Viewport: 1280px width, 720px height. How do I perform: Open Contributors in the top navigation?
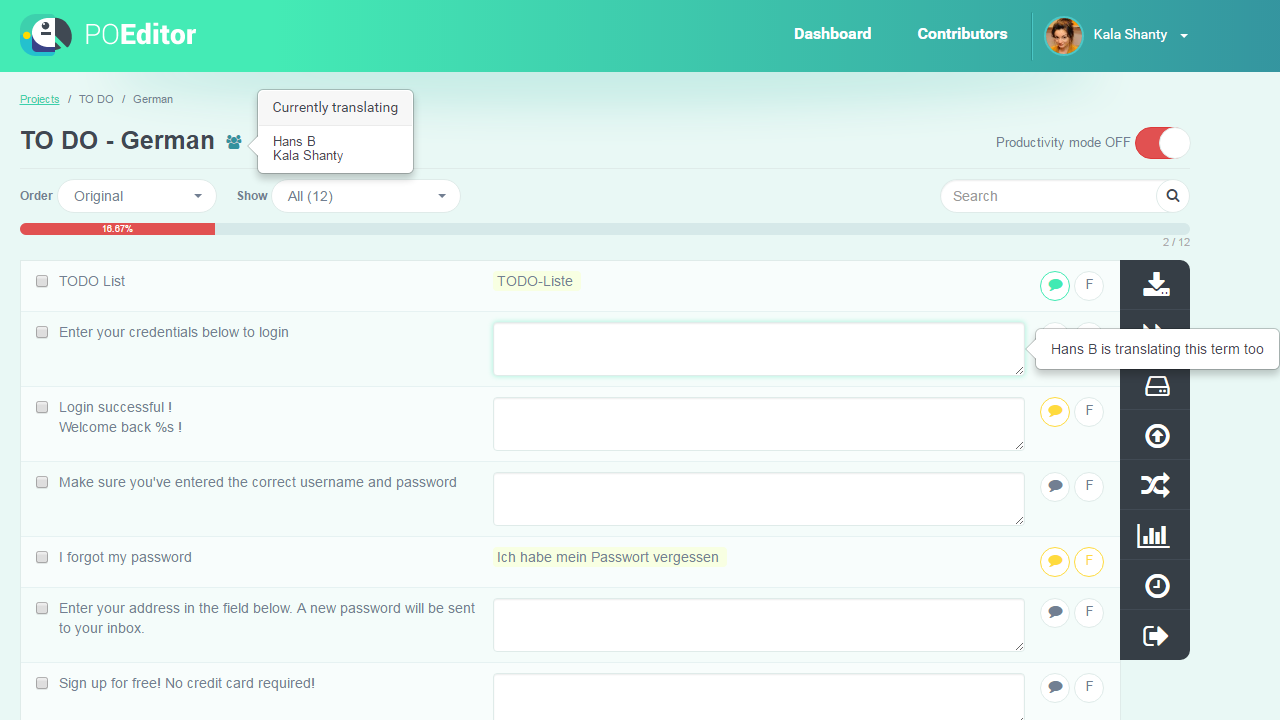962,34
